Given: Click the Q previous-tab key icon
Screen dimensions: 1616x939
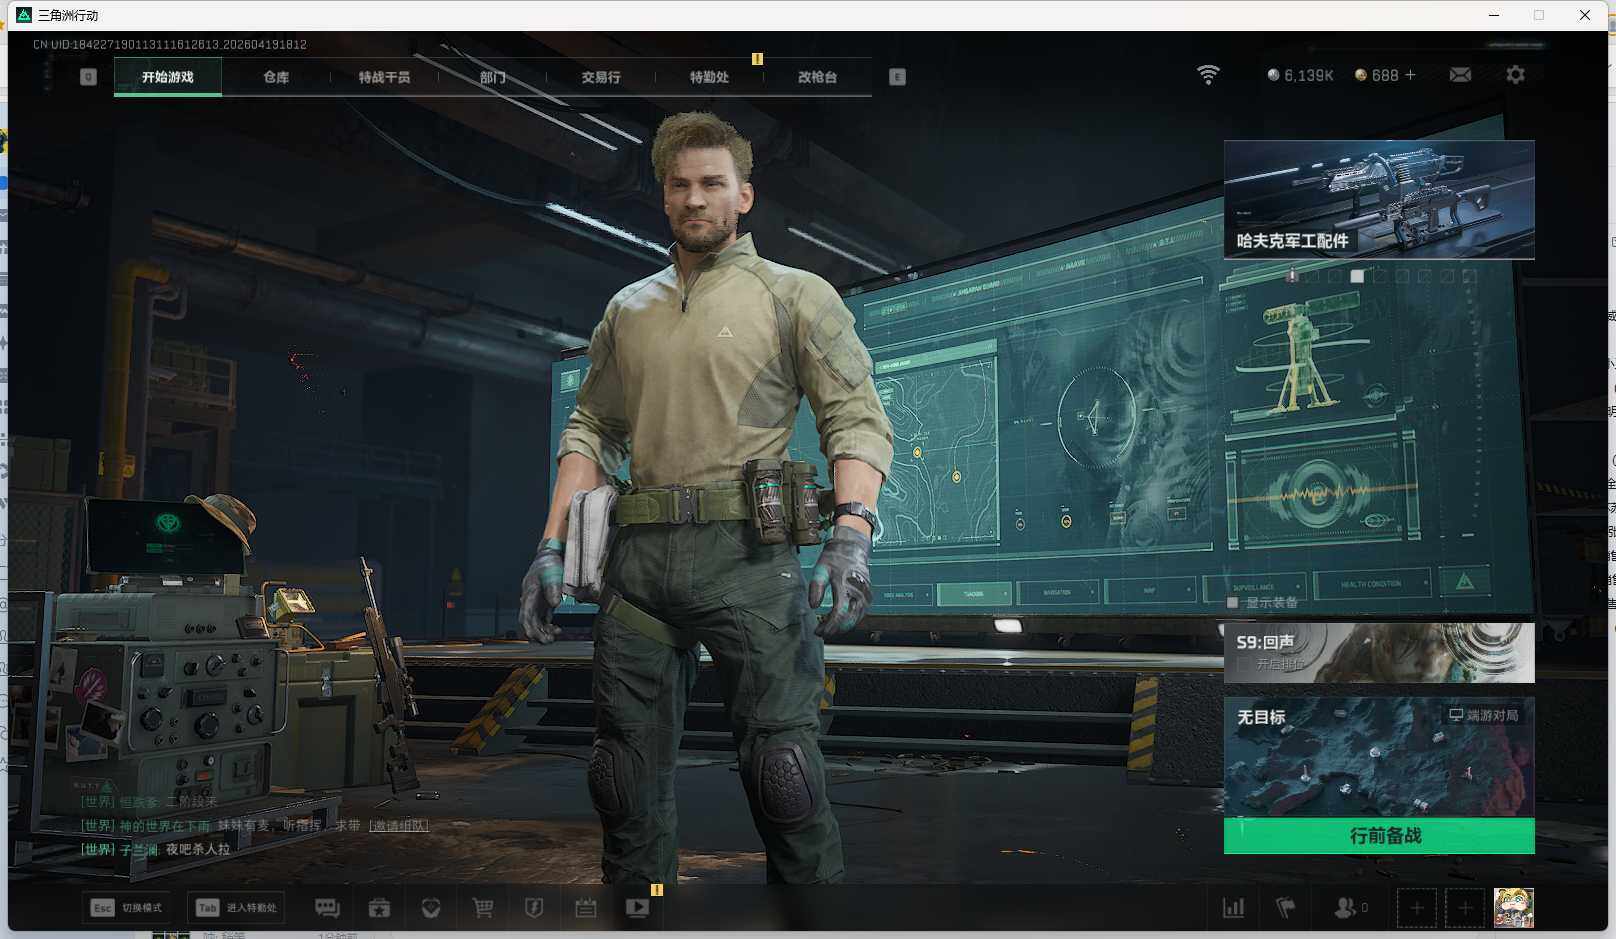Looking at the screenshot, I should click(x=88, y=77).
